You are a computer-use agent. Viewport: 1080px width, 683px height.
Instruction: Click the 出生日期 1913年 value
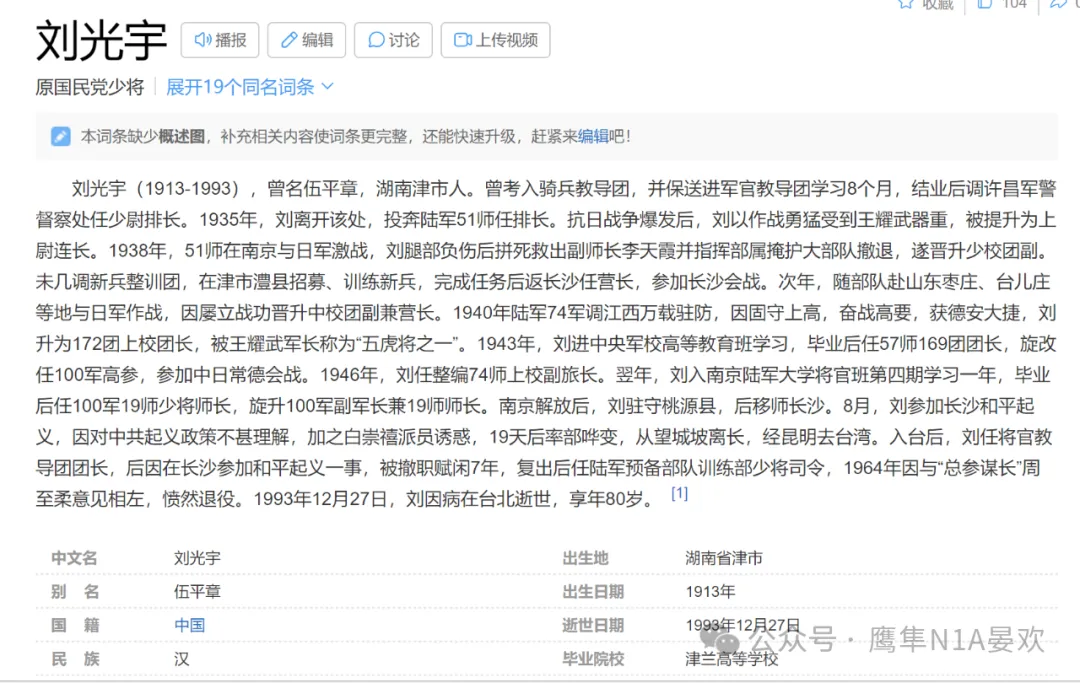pos(710,591)
